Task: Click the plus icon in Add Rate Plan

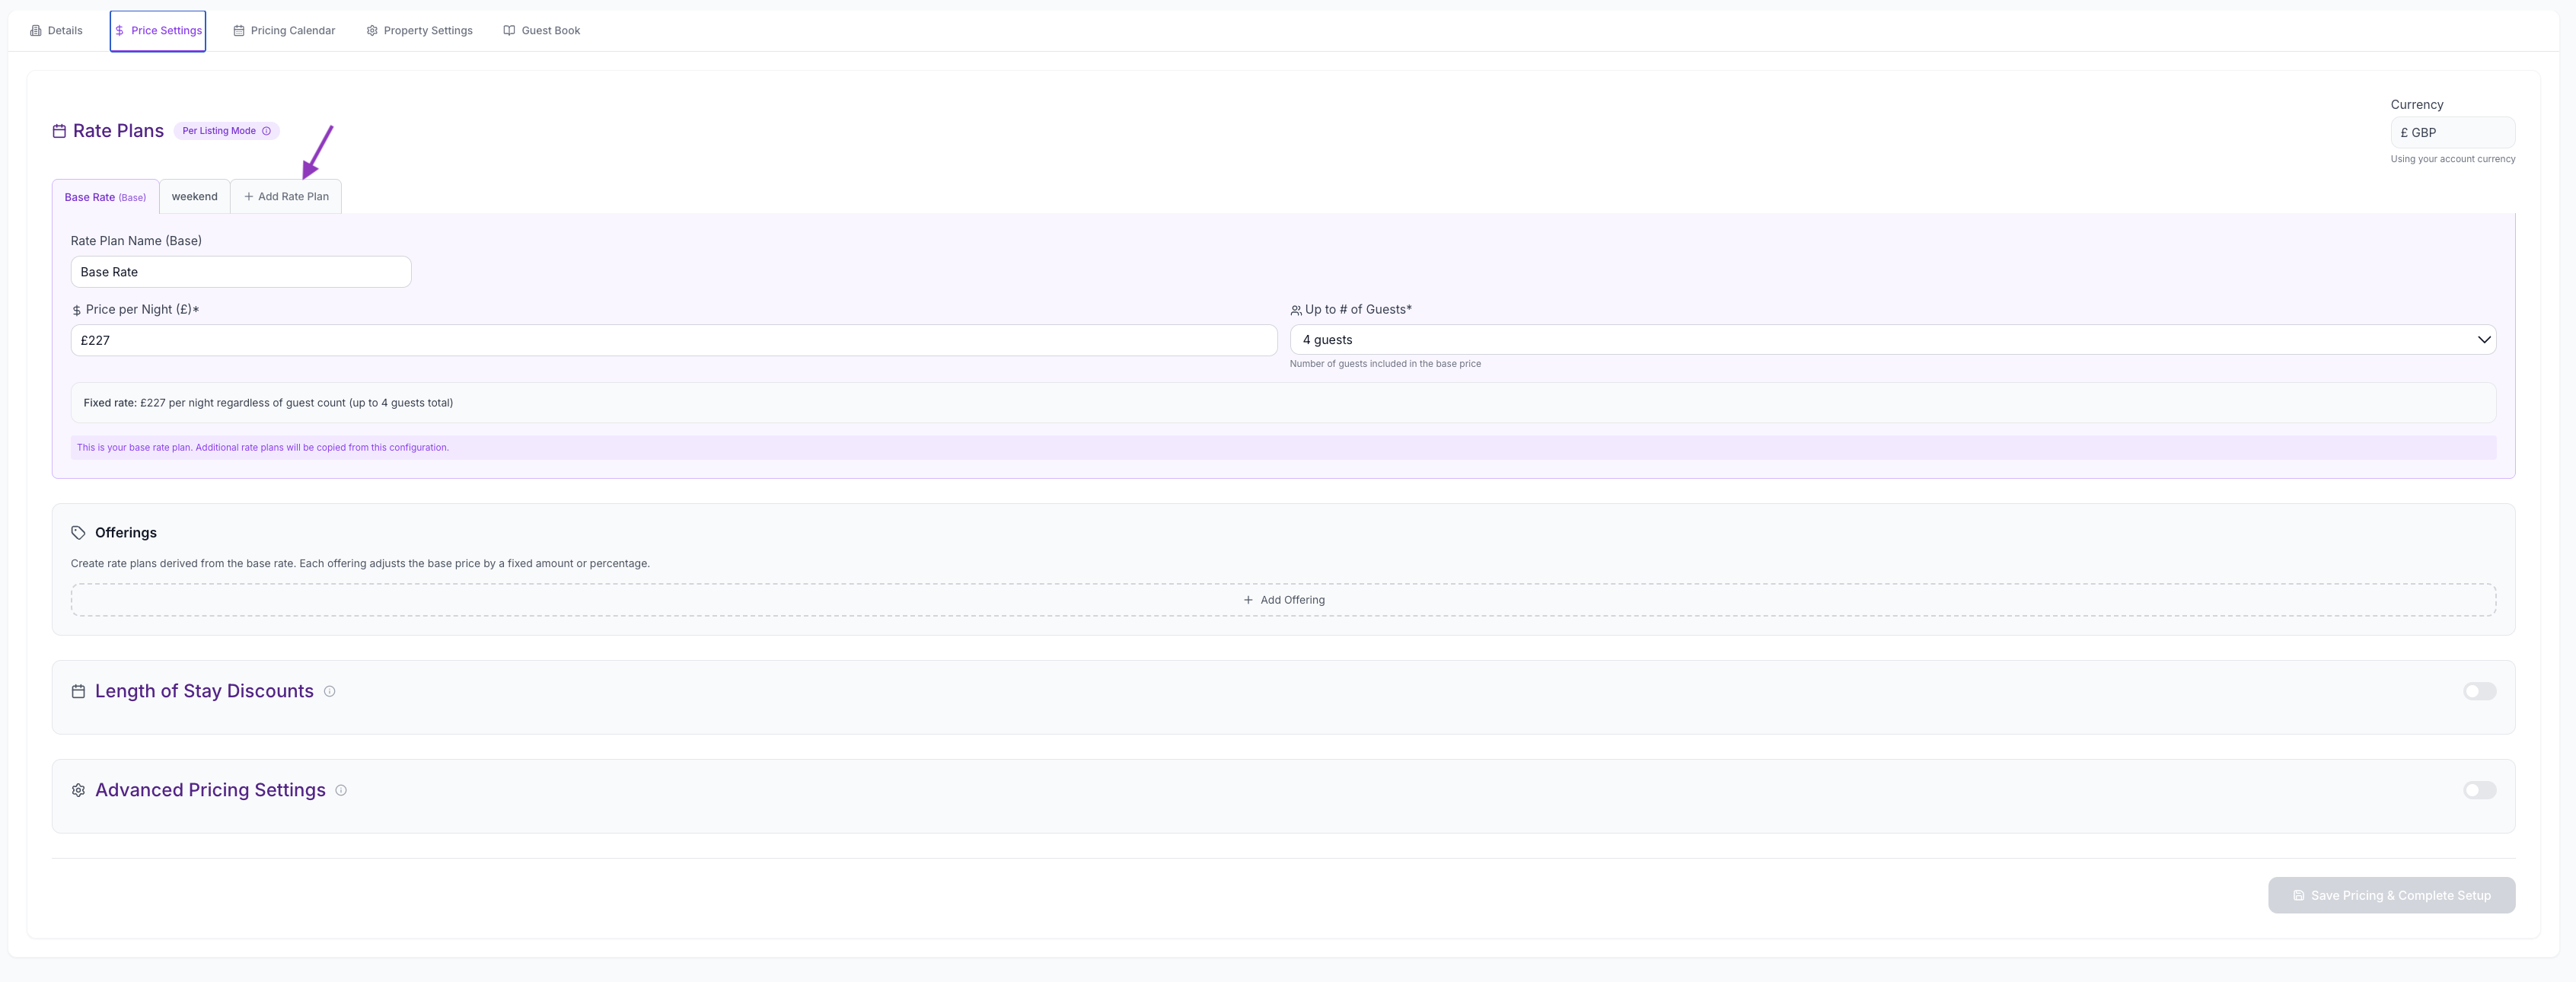Action: pyautogui.click(x=249, y=197)
